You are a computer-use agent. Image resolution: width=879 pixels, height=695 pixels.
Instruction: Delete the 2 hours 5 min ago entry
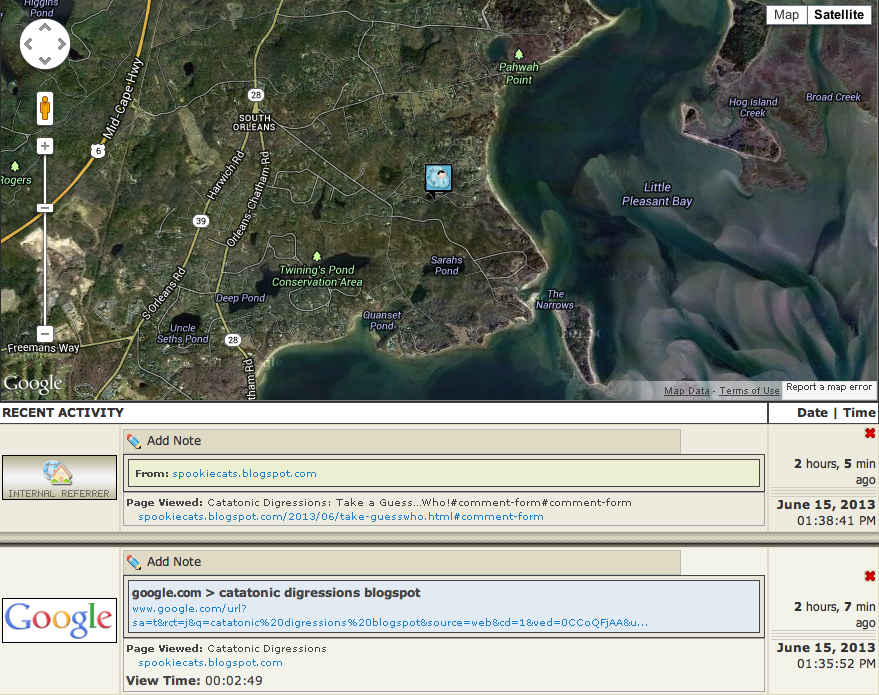point(870,433)
